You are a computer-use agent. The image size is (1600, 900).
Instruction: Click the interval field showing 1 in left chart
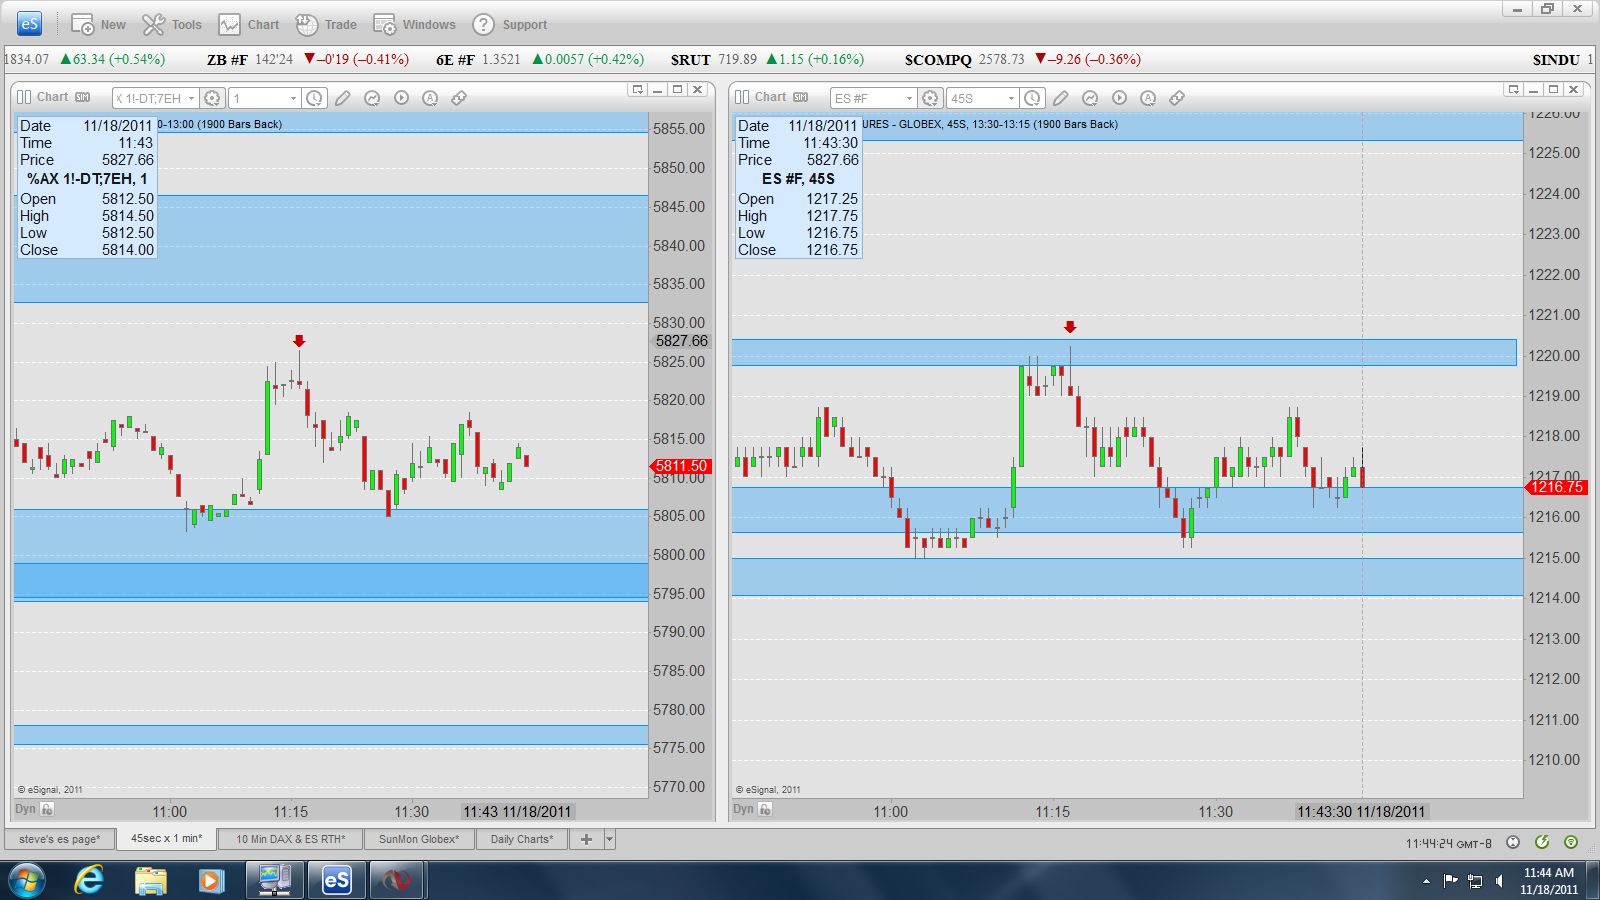point(258,98)
